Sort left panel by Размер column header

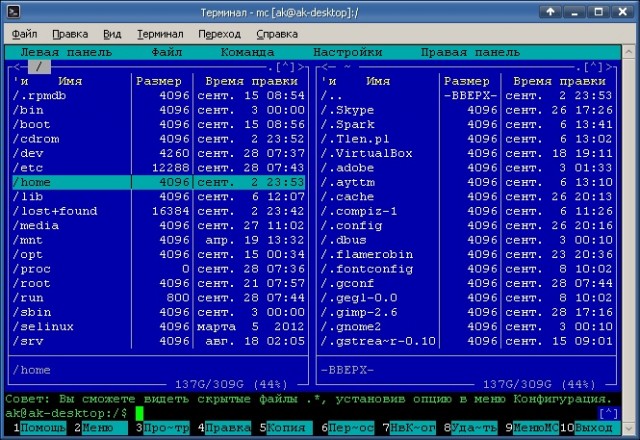pos(160,81)
